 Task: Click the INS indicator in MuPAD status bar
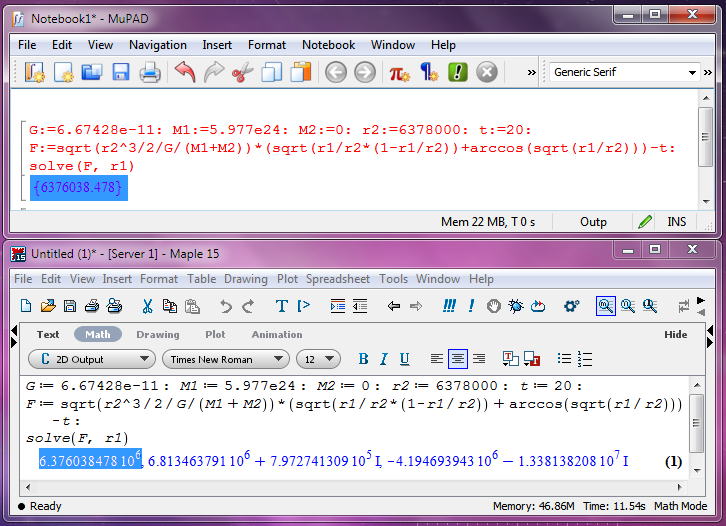(x=676, y=222)
